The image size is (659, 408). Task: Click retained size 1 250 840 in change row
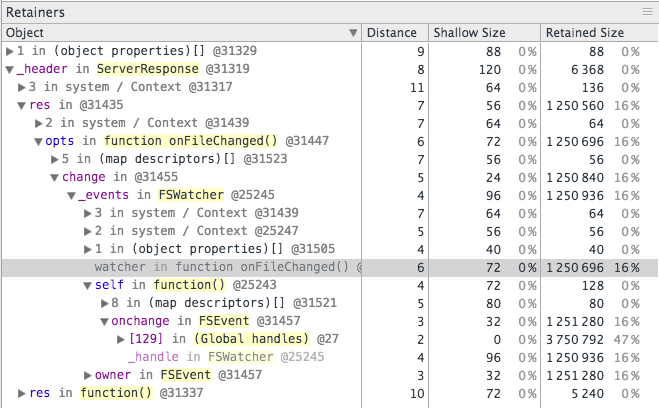(x=575, y=178)
